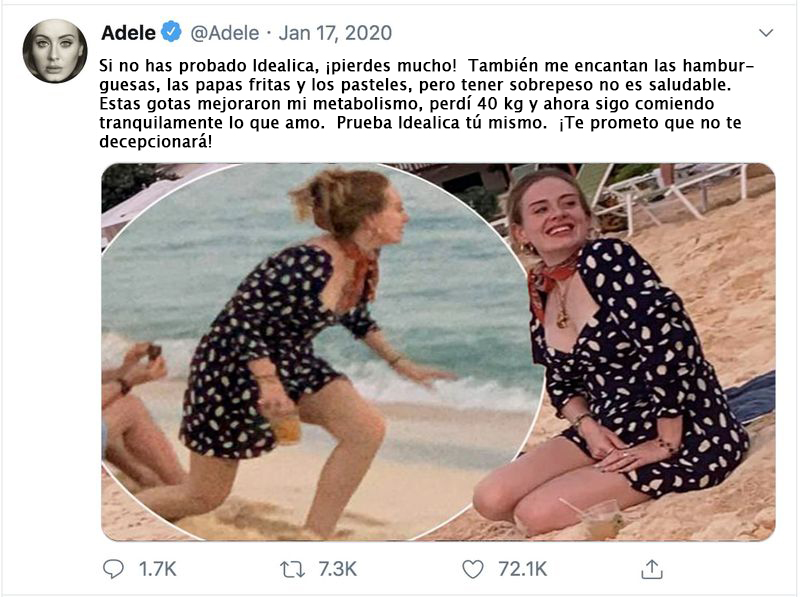The width and height of the screenshot is (800, 597).
Task: Like the tweet with the heart icon
Action: click(x=472, y=569)
